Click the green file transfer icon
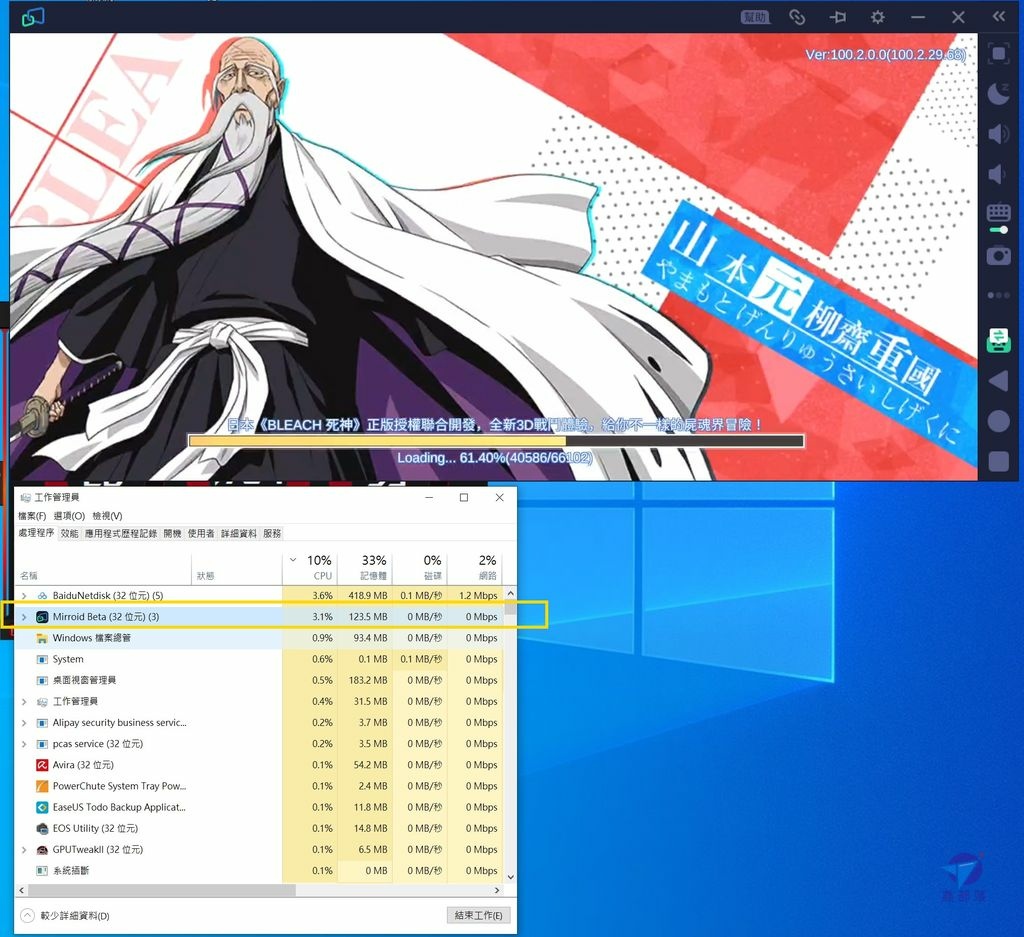 (999, 340)
